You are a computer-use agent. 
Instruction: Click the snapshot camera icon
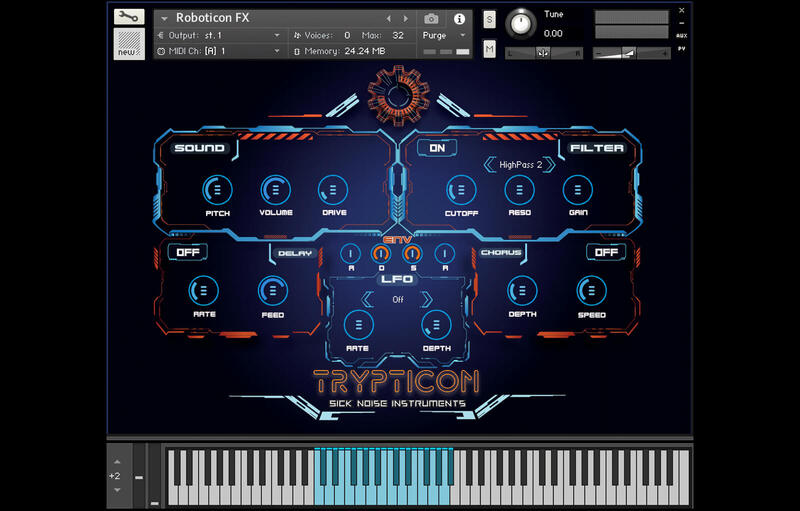431,18
